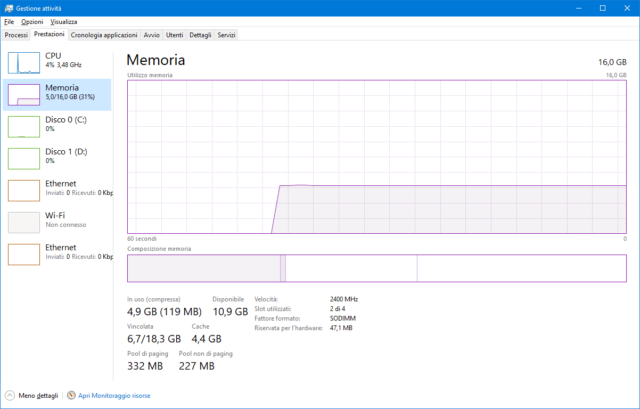The height and width of the screenshot is (409, 640).
Task: Open the Servizi tab
Action: pyautogui.click(x=227, y=35)
